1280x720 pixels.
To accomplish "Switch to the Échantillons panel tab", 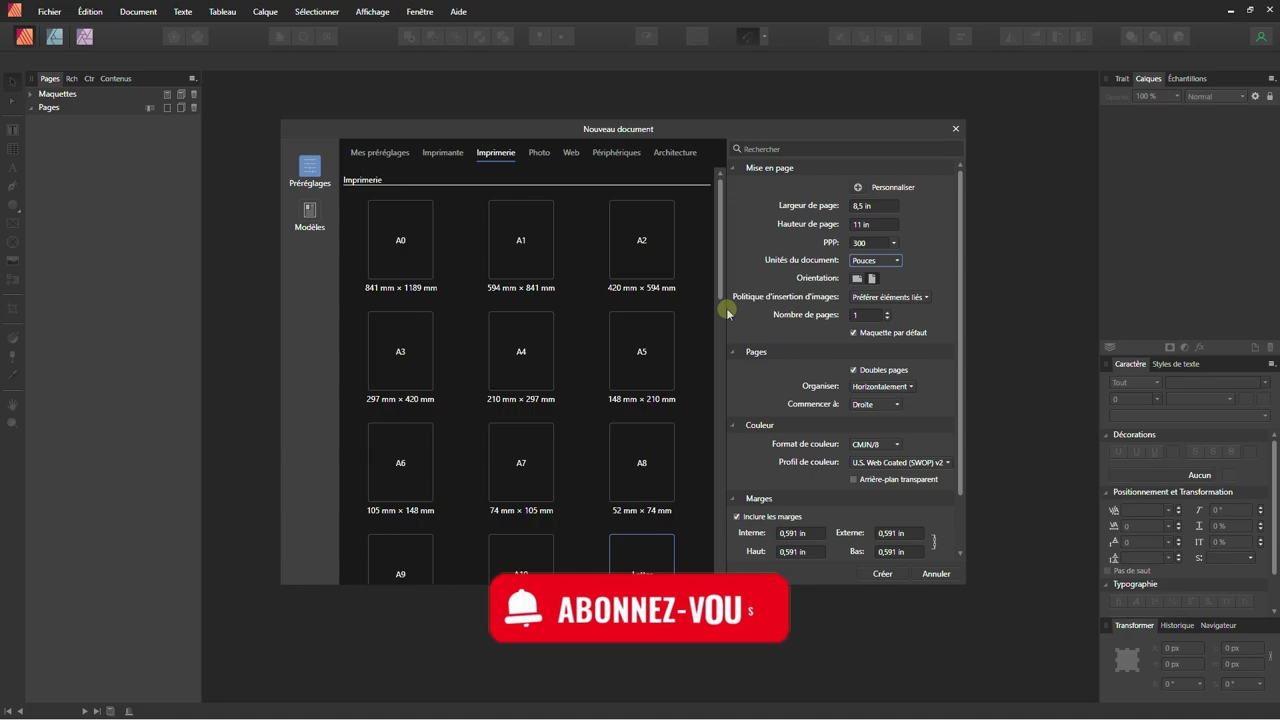I will coord(1187,79).
